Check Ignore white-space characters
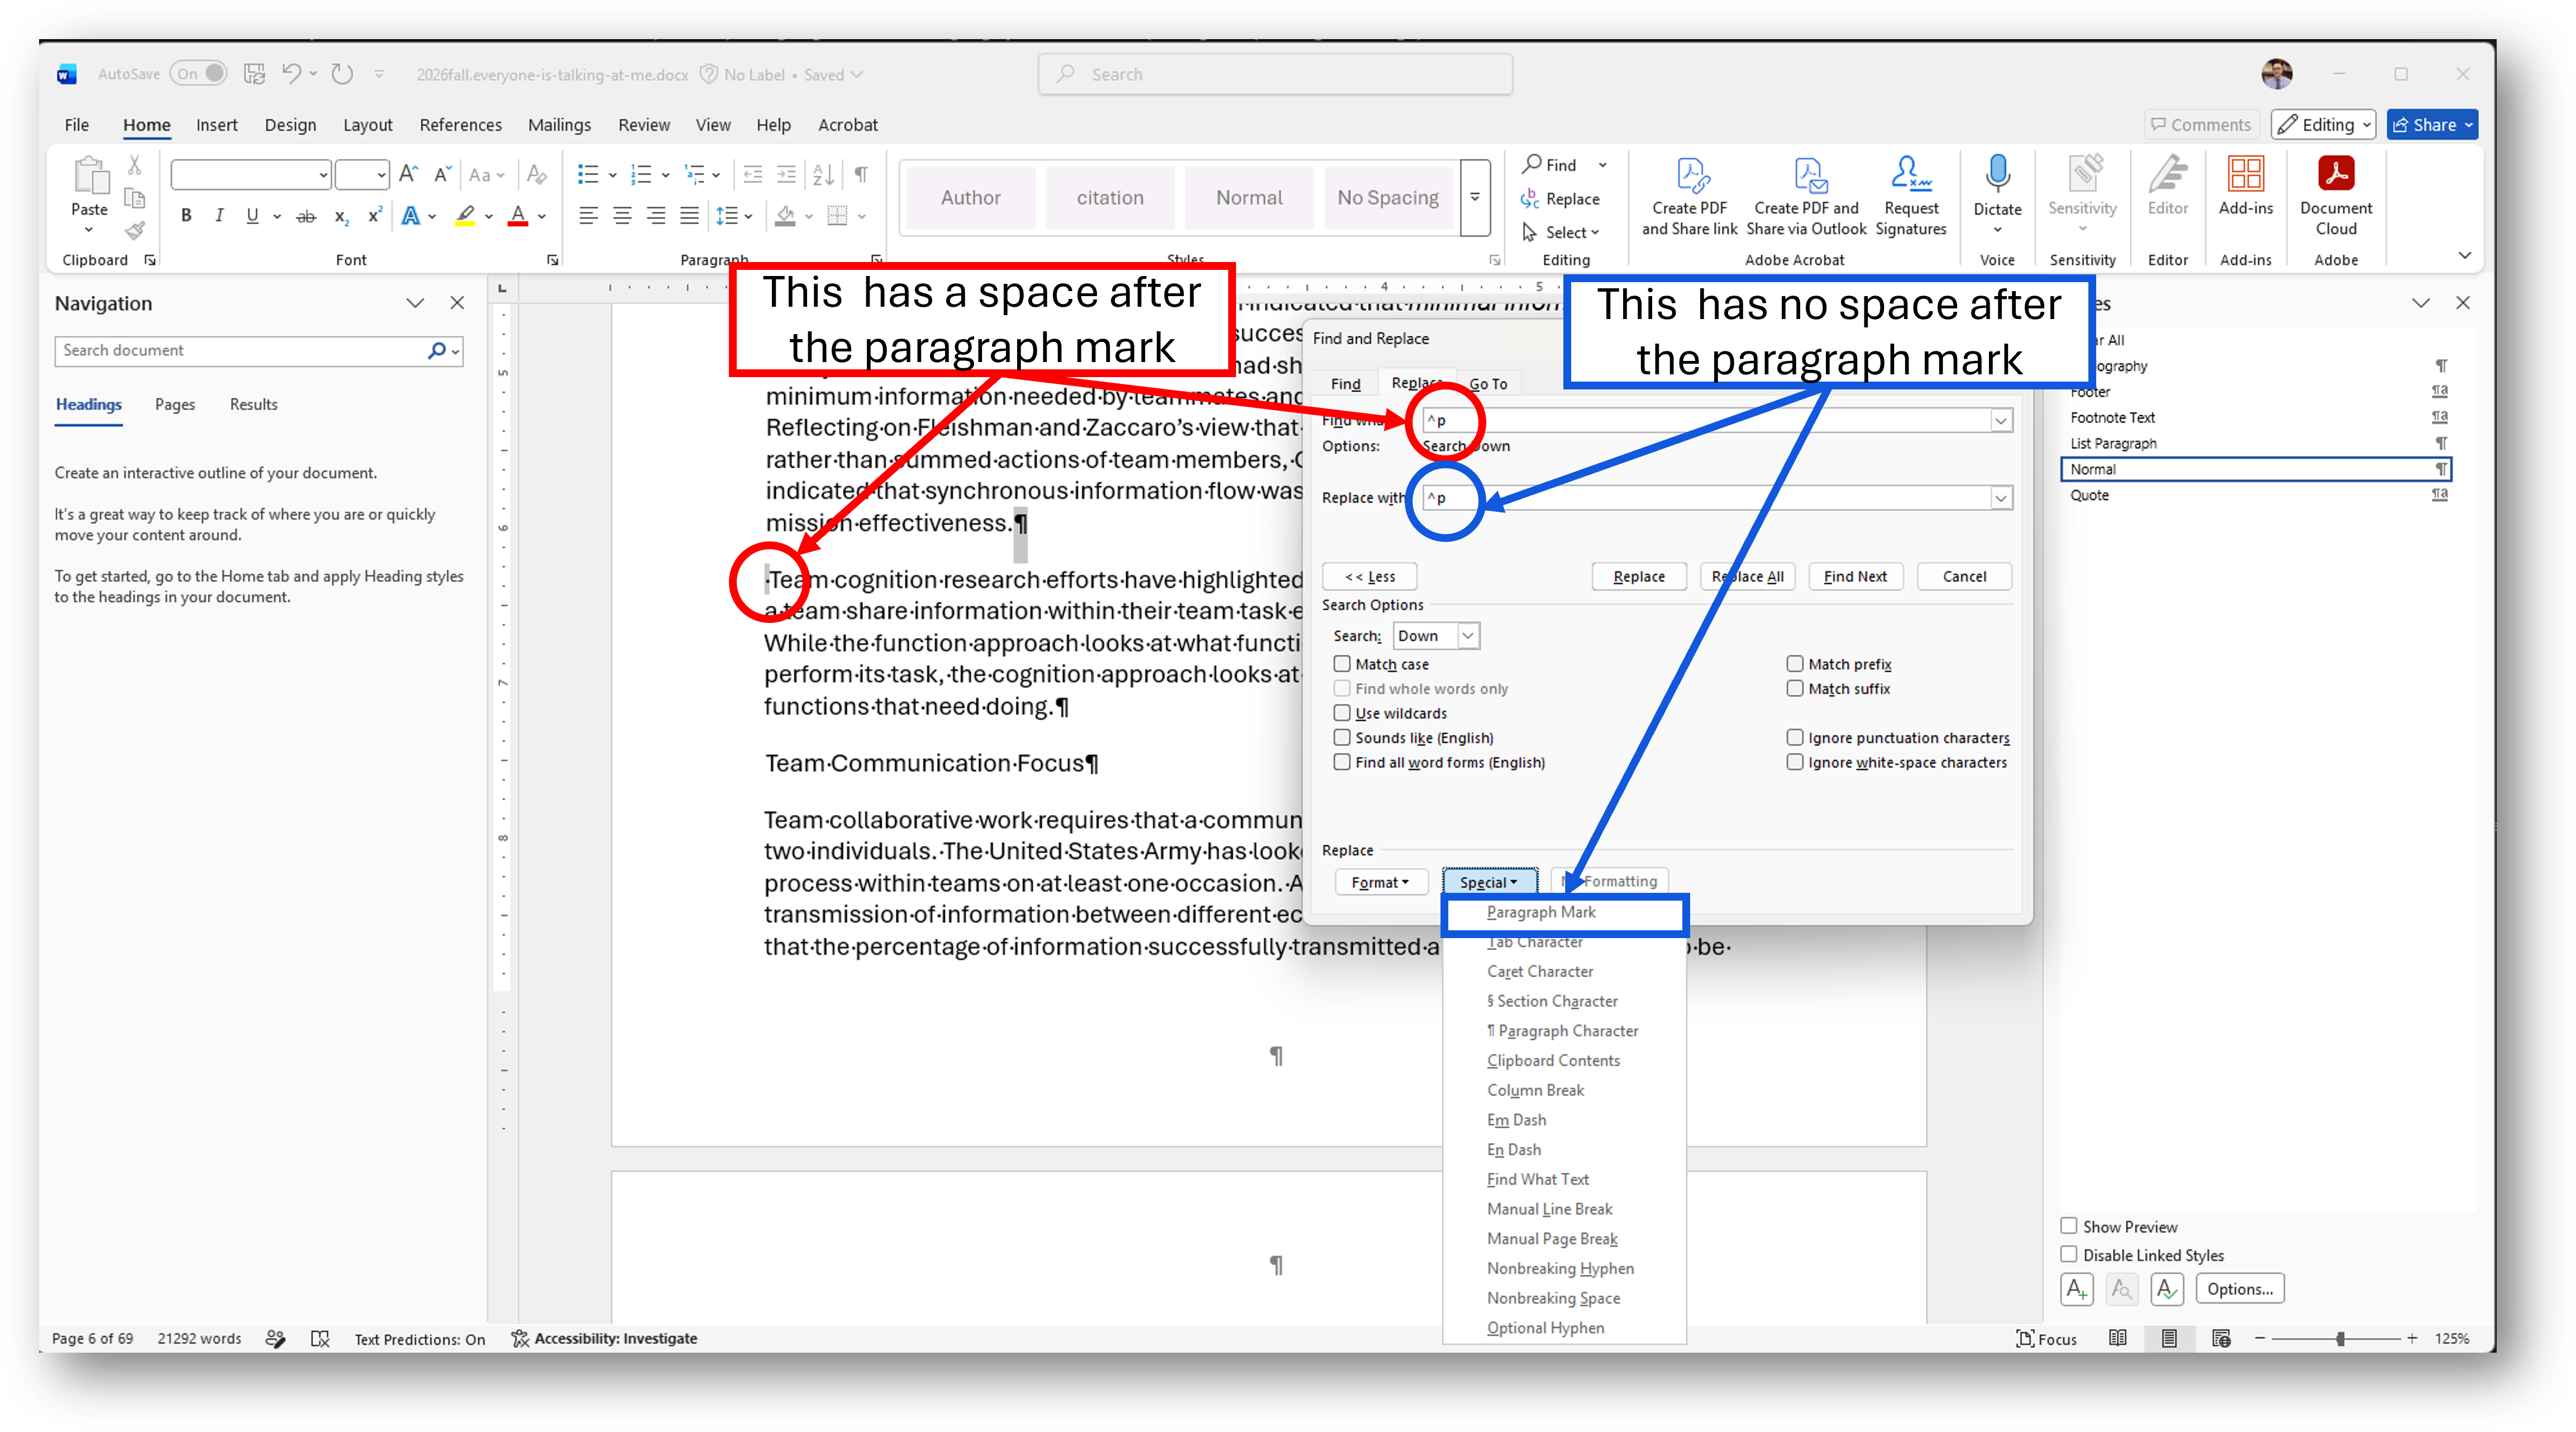Screen dimensions: 2576x1432 tap(1795, 761)
